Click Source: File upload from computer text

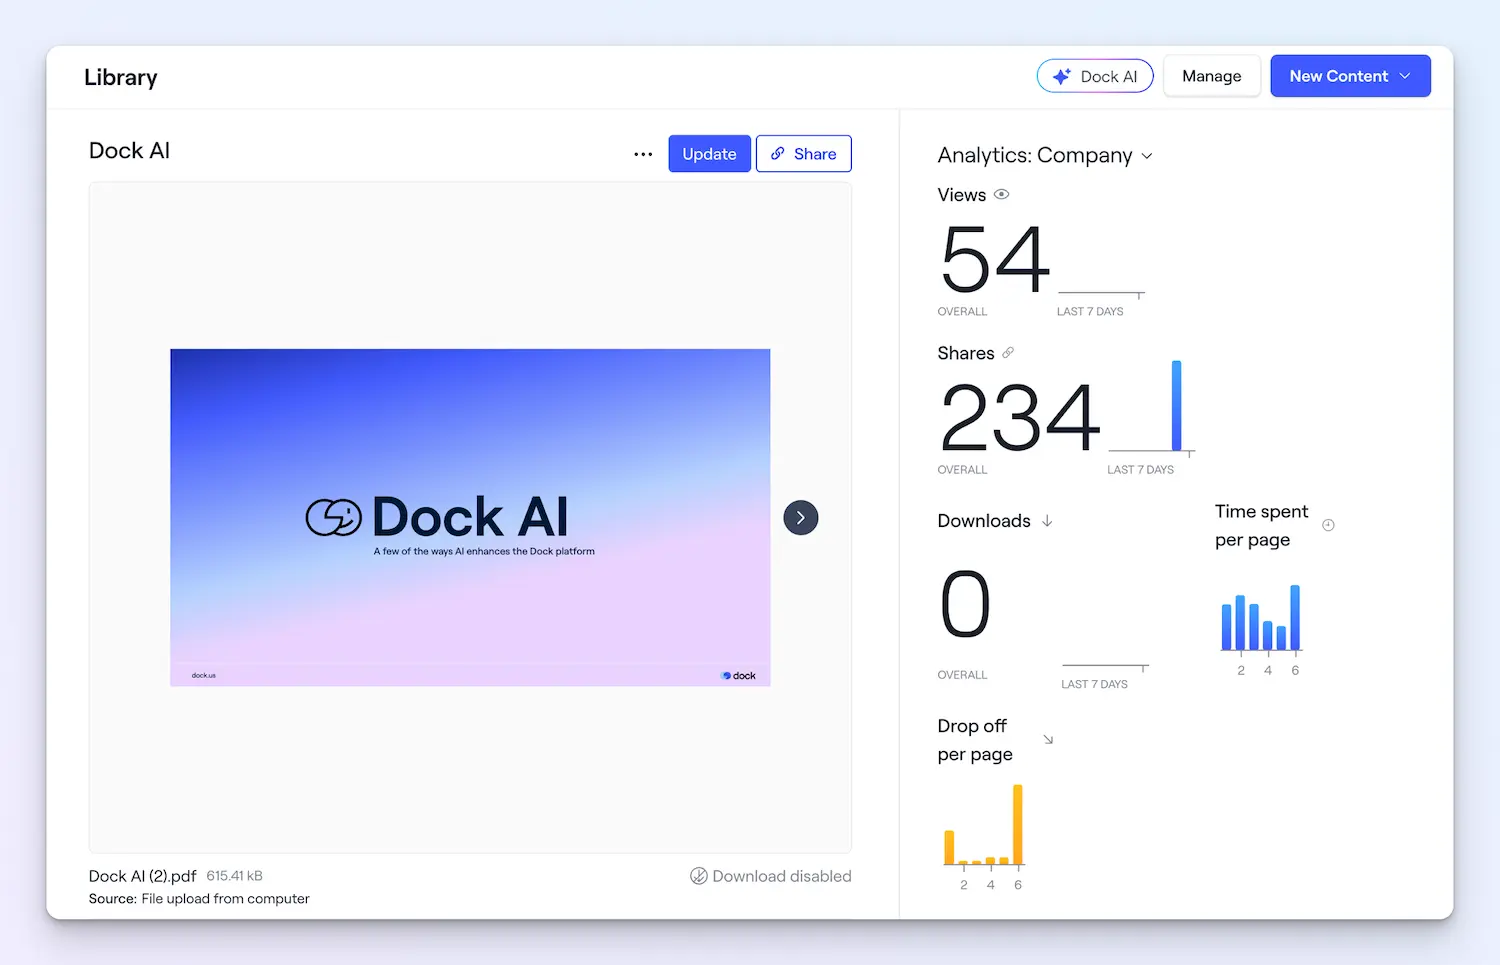coord(199,899)
